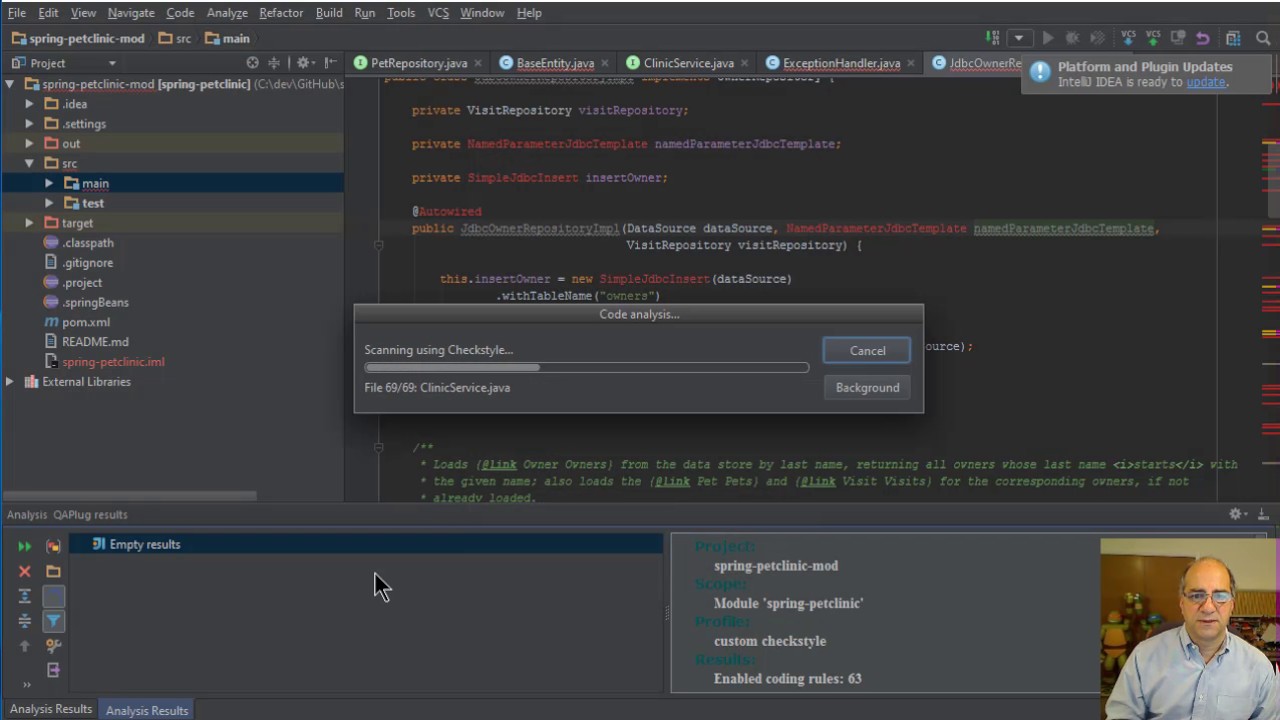Open the run configuration dropdown
The width and height of the screenshot is (1280, 720).
(1018, 38)
